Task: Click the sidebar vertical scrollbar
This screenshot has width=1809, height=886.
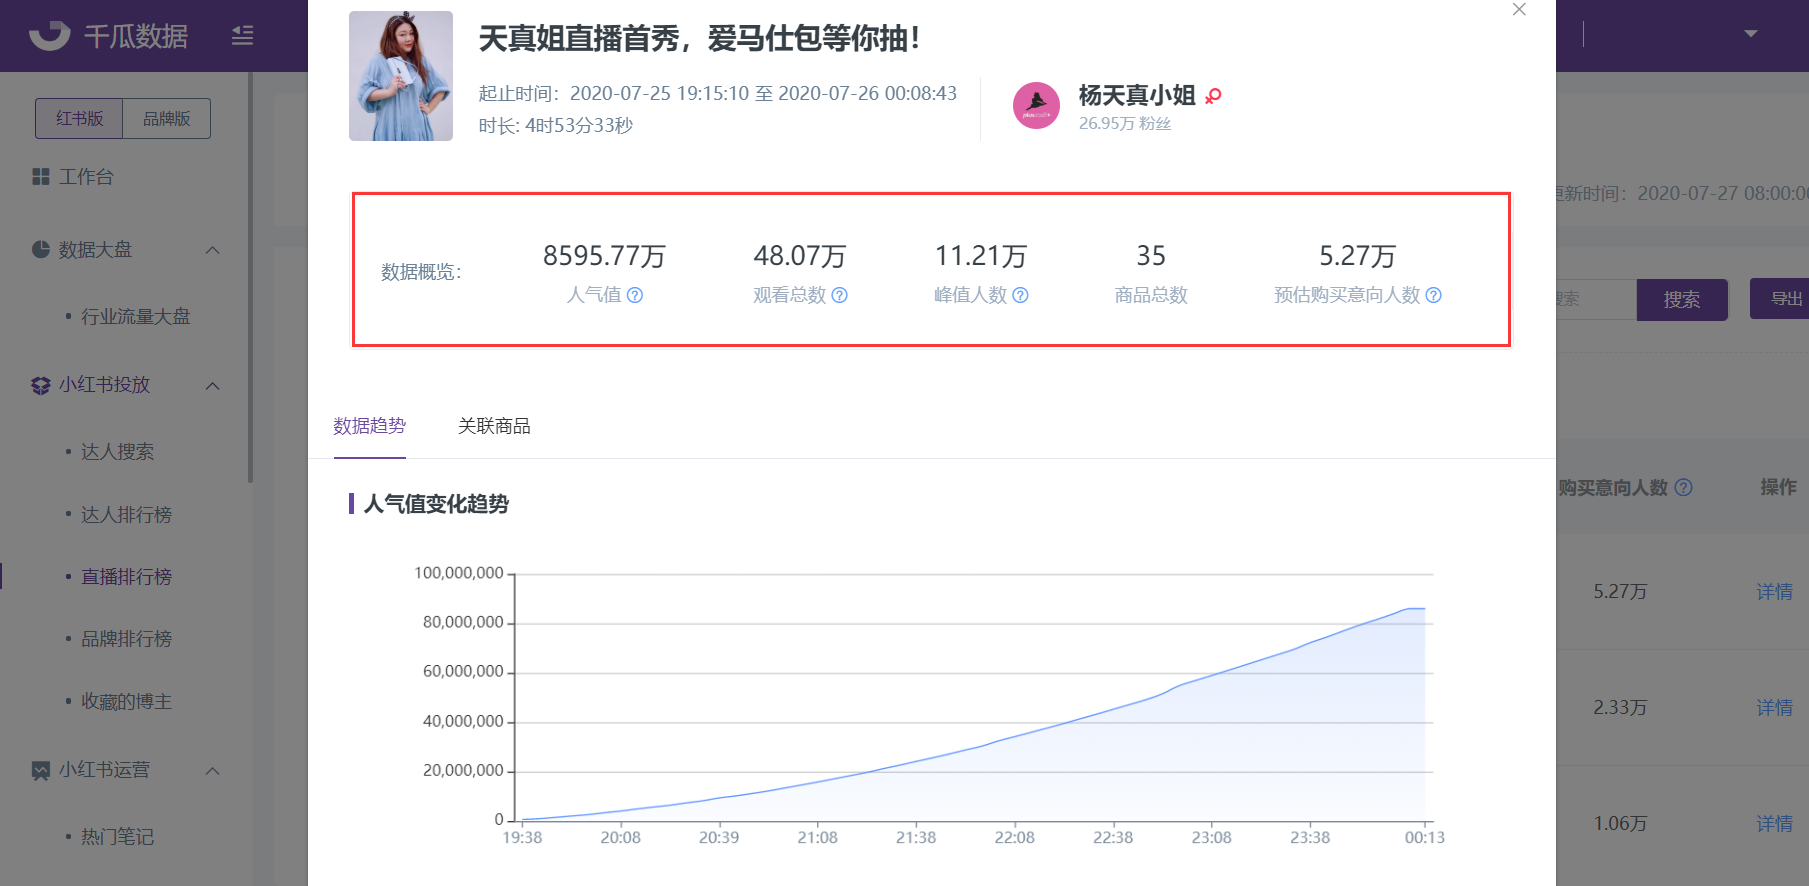Action: tap(250, 277)
